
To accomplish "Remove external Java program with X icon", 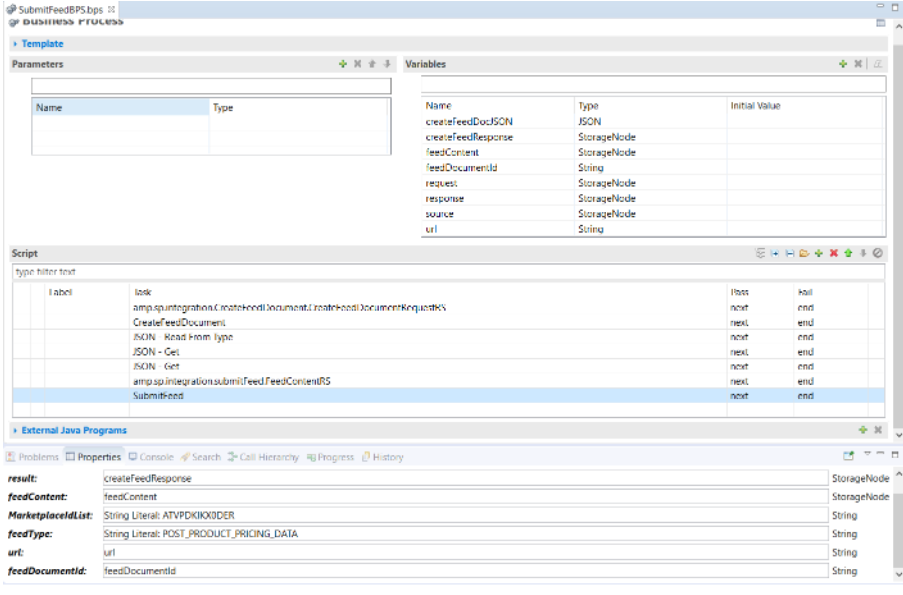I will pos(878,430).
